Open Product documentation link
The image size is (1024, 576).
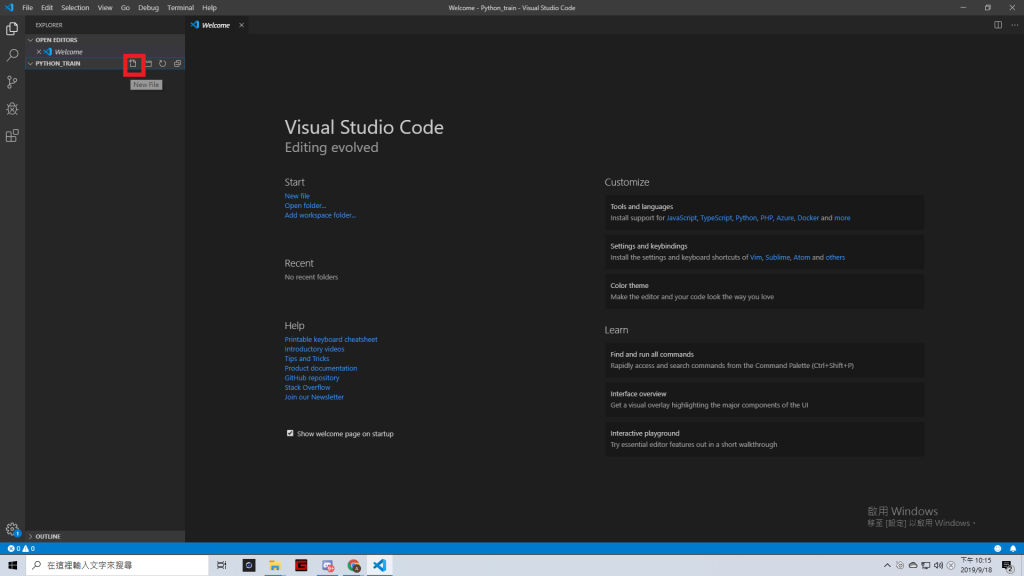point(321,368)
